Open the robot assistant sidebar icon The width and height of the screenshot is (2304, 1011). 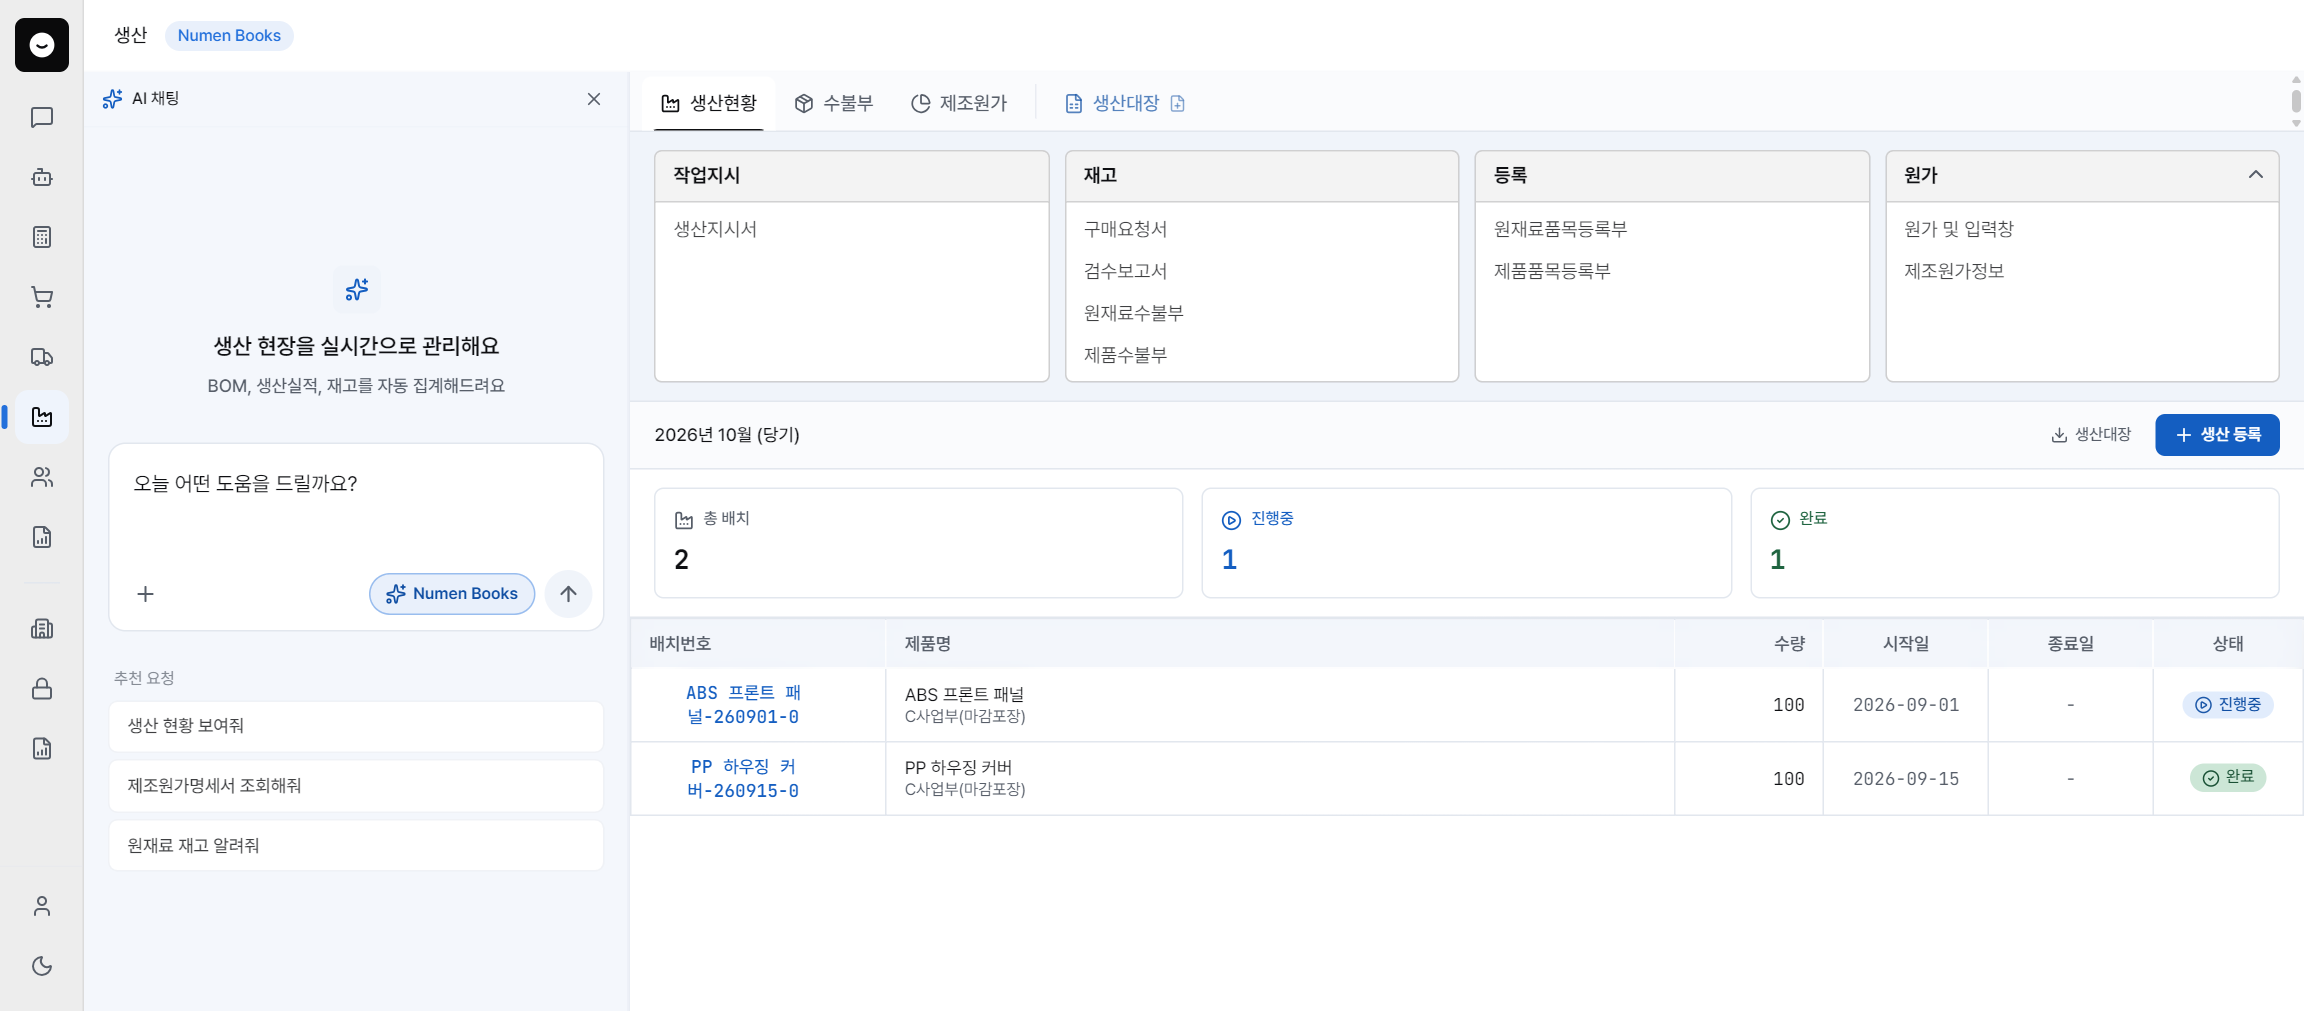(42, 177)
